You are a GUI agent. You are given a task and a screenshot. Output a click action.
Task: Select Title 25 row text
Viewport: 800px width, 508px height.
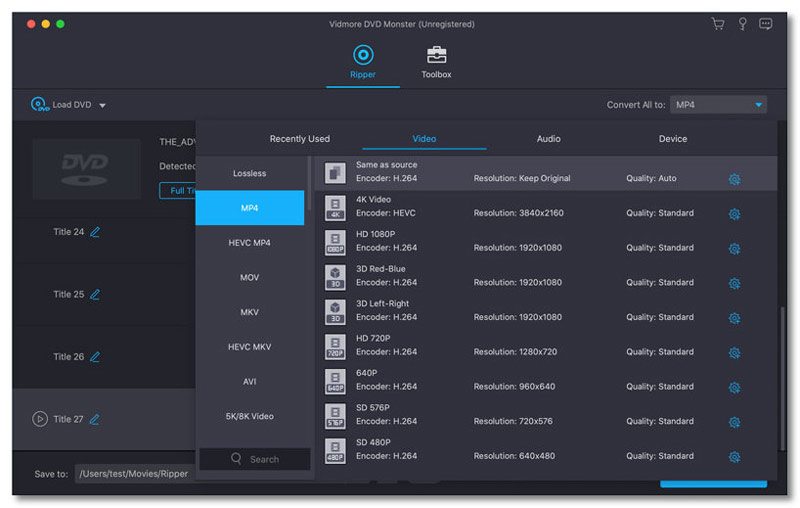pos(68,294)
